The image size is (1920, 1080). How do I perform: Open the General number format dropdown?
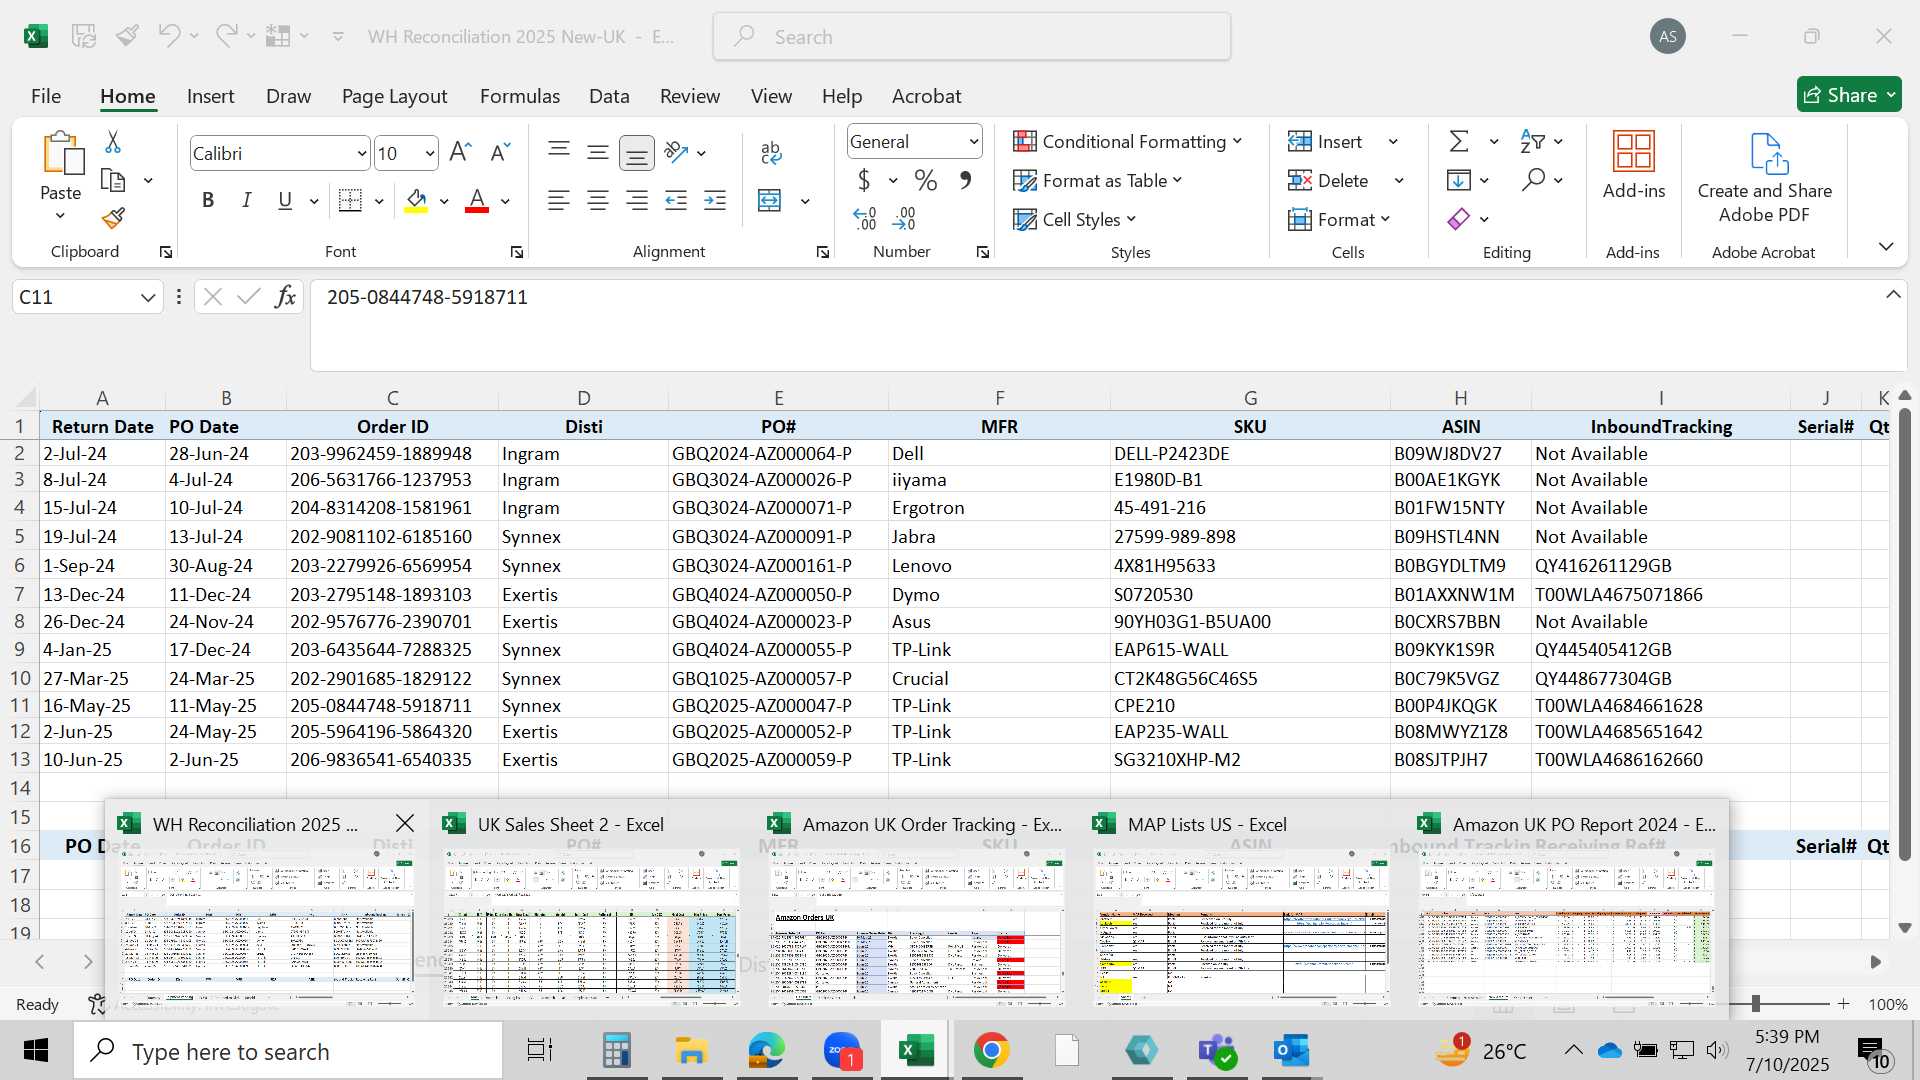coord(973,141)
